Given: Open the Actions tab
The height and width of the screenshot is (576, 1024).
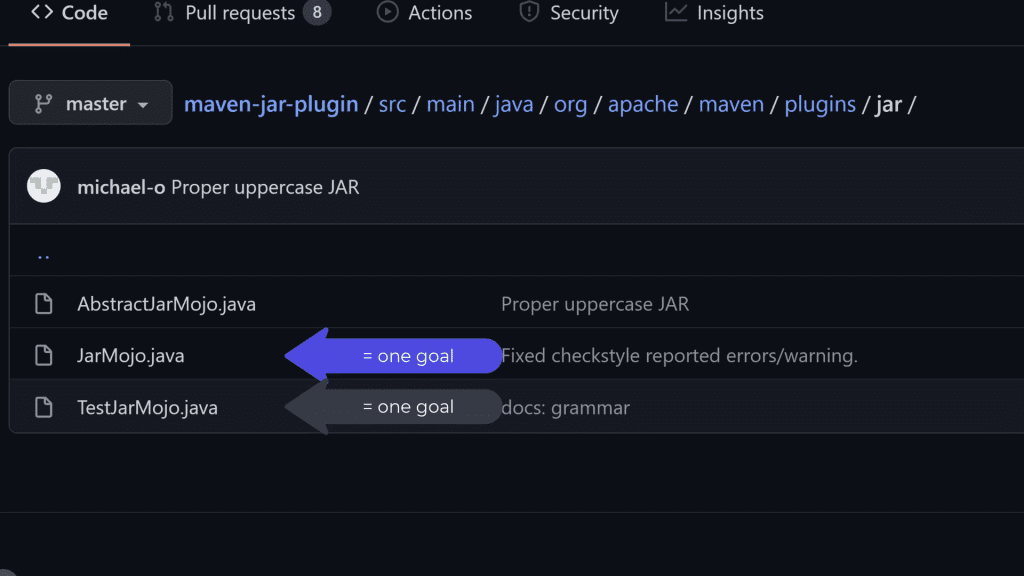Looking at the screenshot, I should [426, 14].
